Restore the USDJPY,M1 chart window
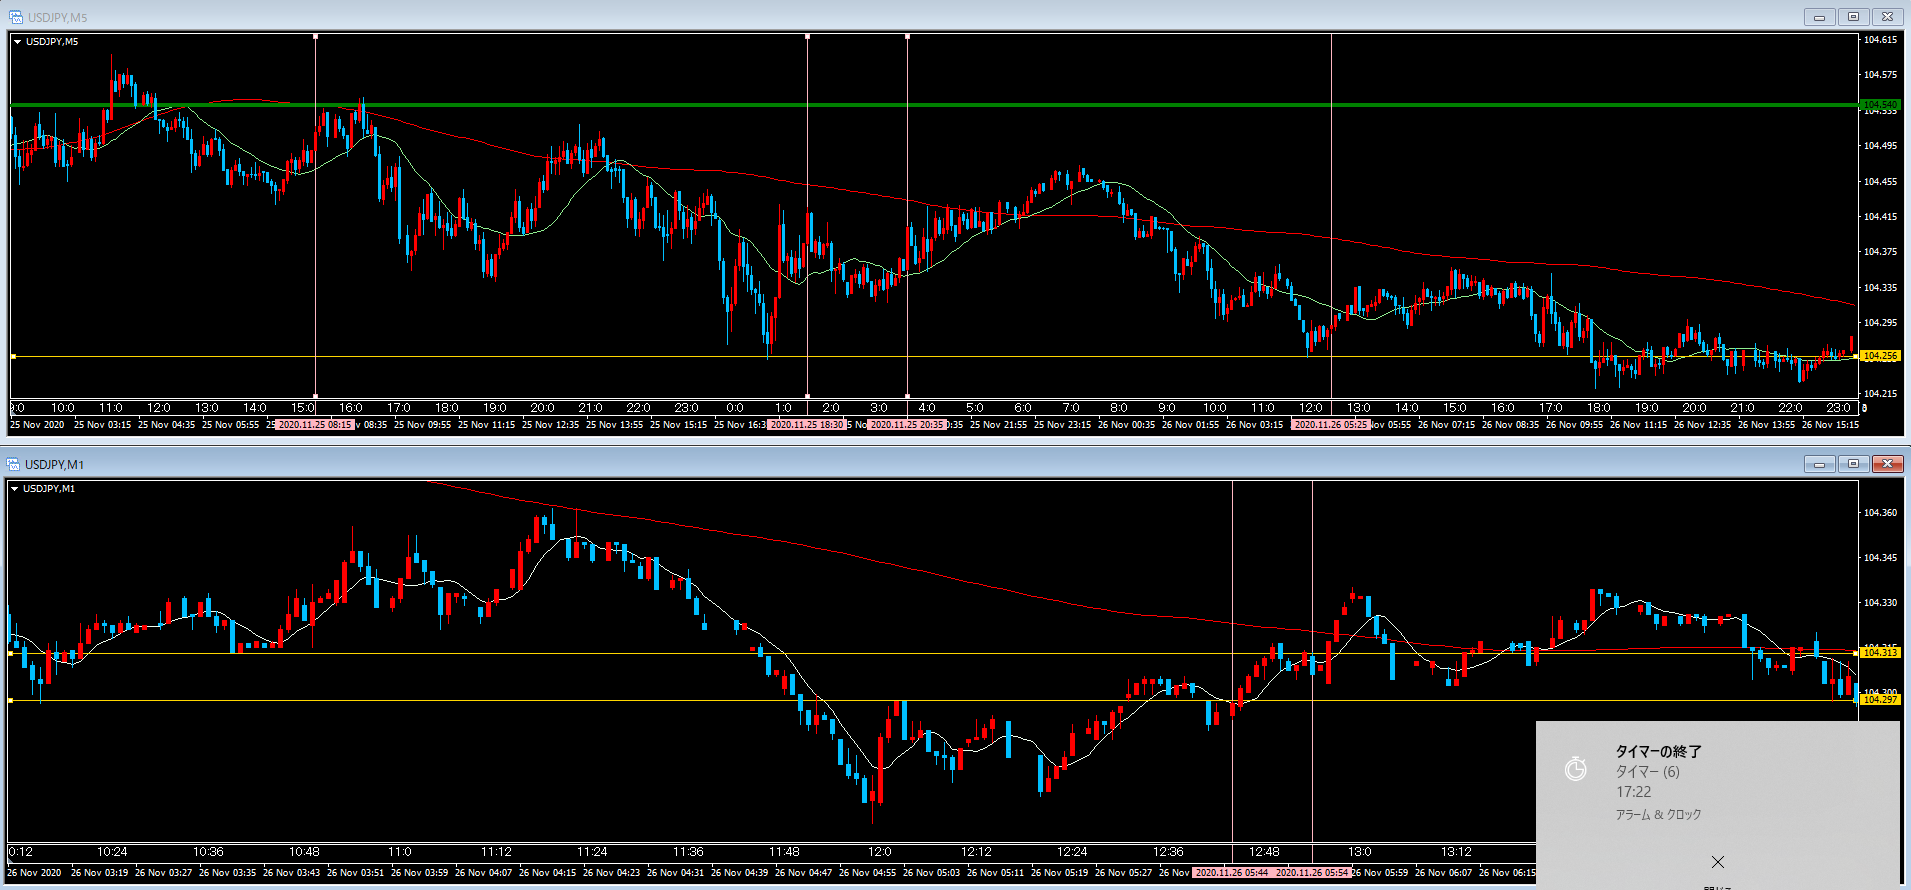The width and height of the screenshot is (1911, 890). pos(1853,464)
